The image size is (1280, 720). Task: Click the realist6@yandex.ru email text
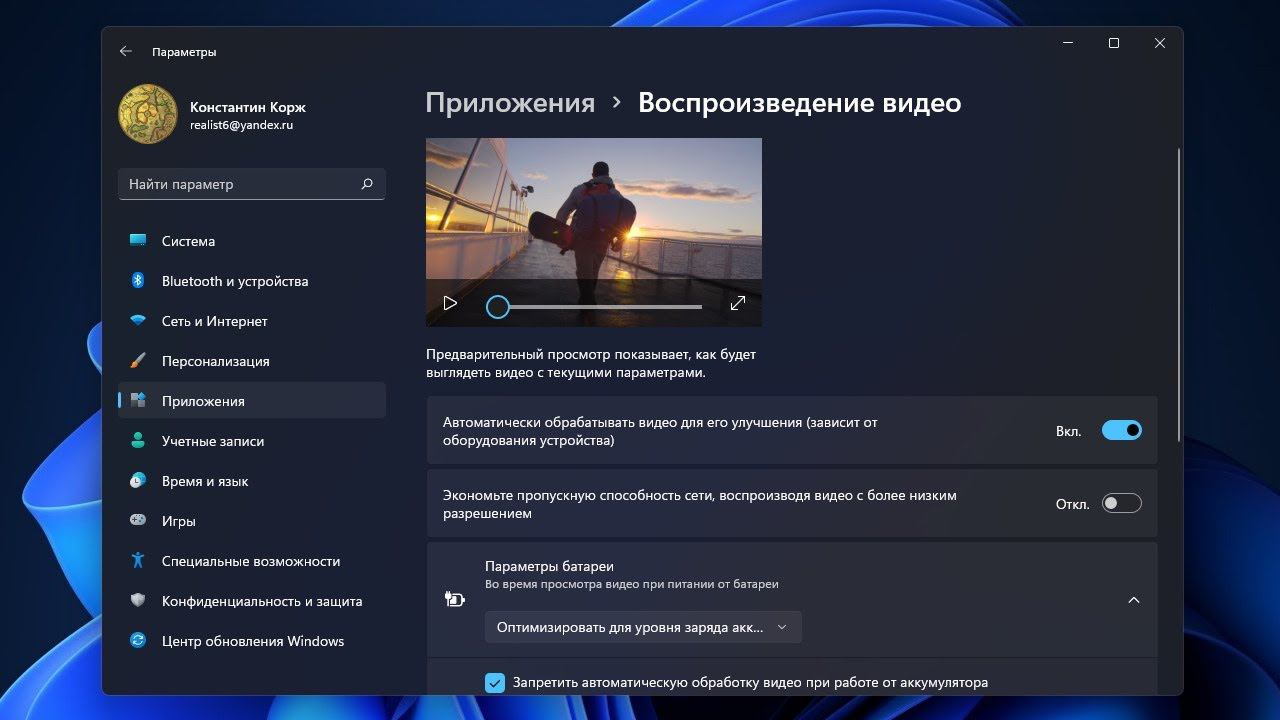click(x=241, y=126)
